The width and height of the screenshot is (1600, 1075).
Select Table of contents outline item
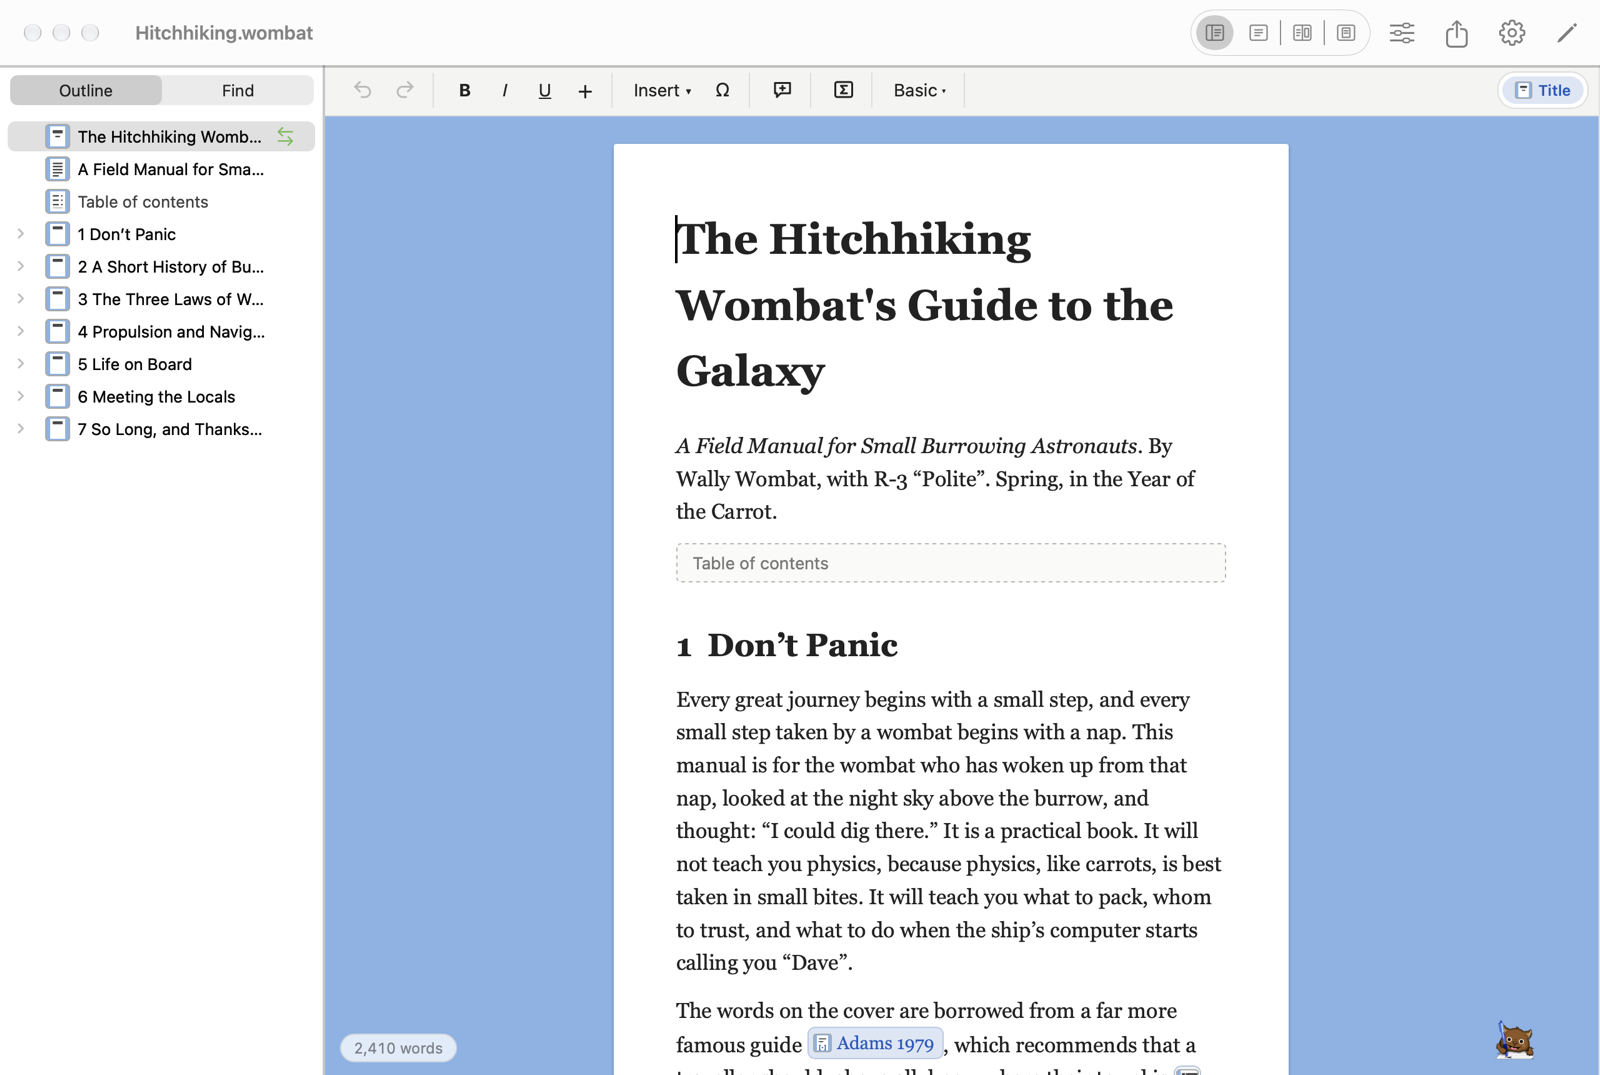161,202
